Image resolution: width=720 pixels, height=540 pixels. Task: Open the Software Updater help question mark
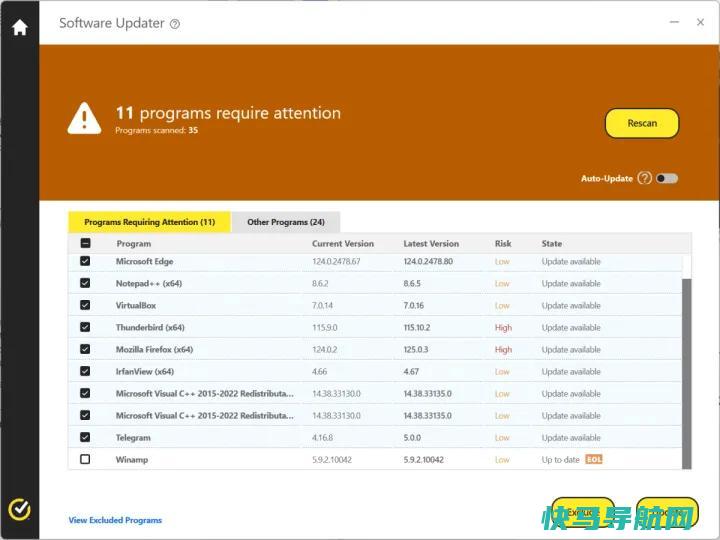click(175, 24)
